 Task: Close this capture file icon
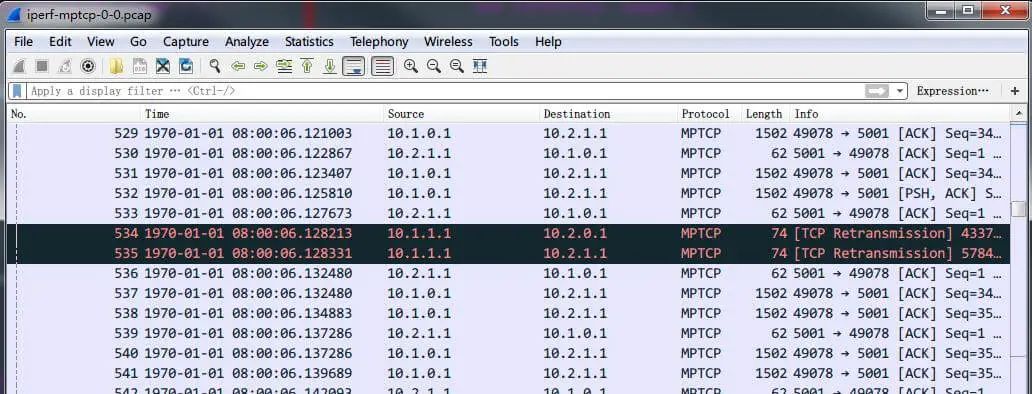(163, 66)
